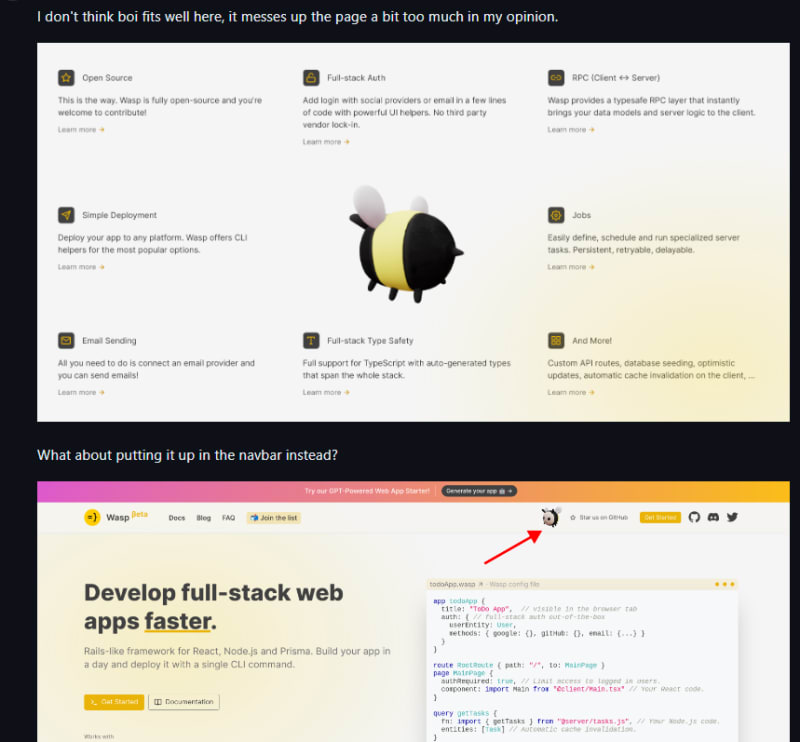This screenshot has width=800, height=742.
Task: Open Learn more under And More
Action: (x=571, y=392)
